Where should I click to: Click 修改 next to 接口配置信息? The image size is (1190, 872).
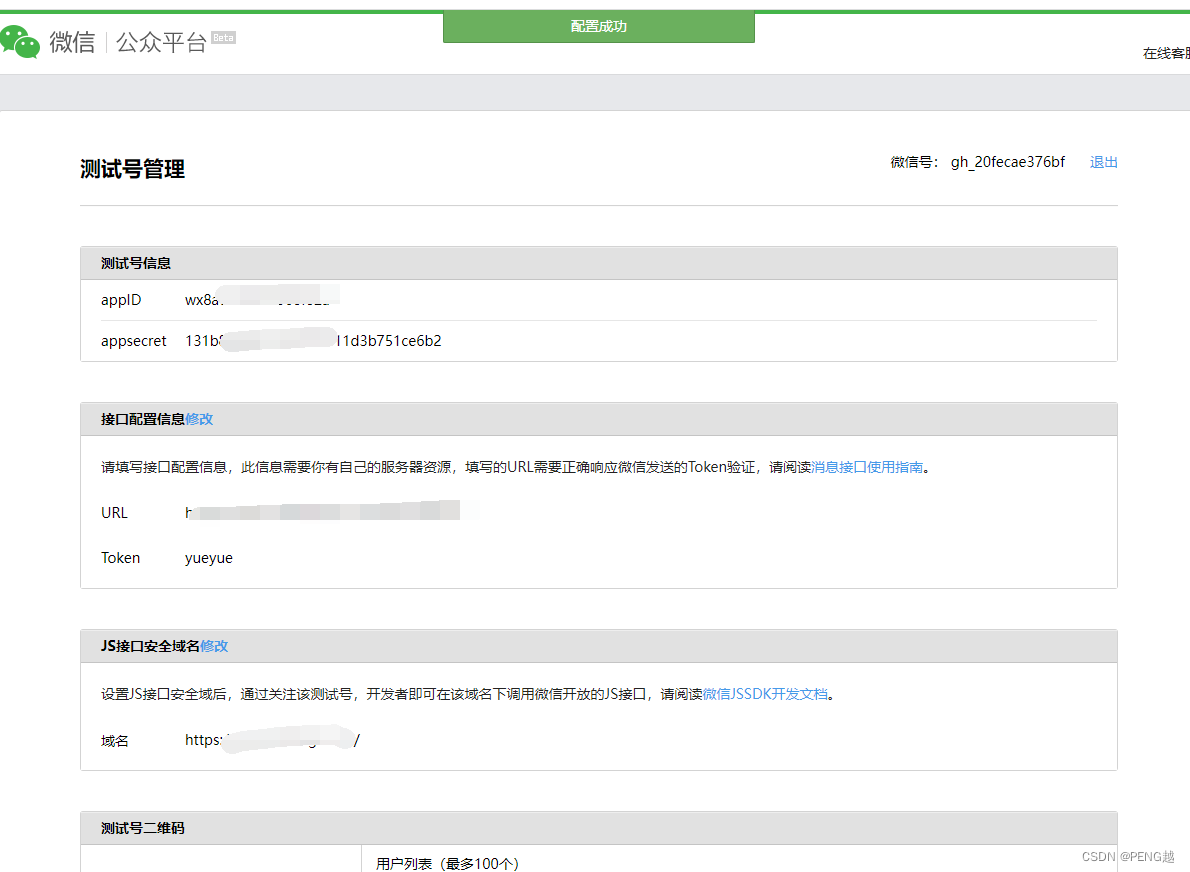coord(200,419)
